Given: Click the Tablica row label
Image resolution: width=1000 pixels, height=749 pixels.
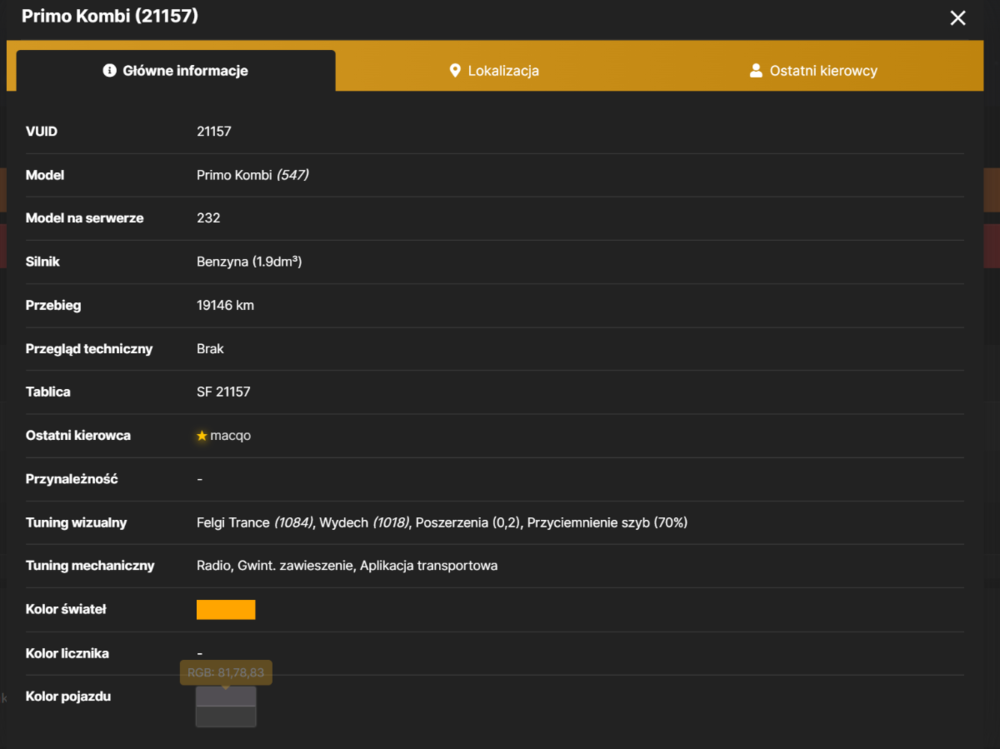Looking at the screenshot, I should tap(48, 392).
